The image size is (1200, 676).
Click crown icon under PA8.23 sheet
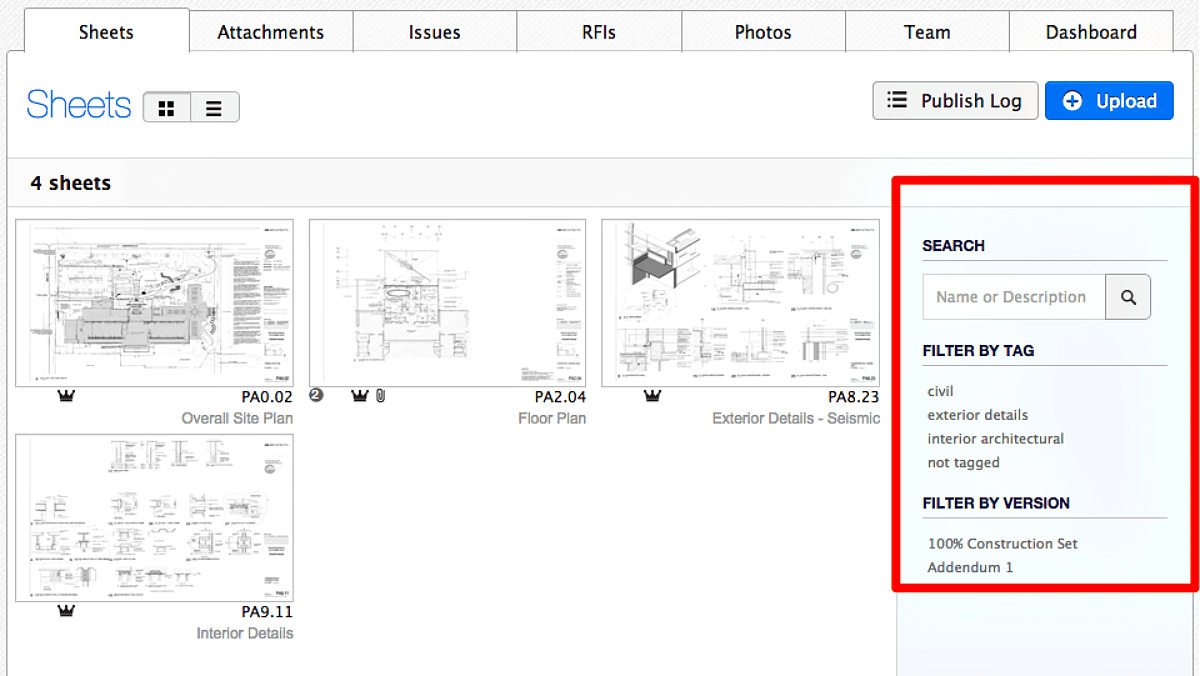point(652,397)
